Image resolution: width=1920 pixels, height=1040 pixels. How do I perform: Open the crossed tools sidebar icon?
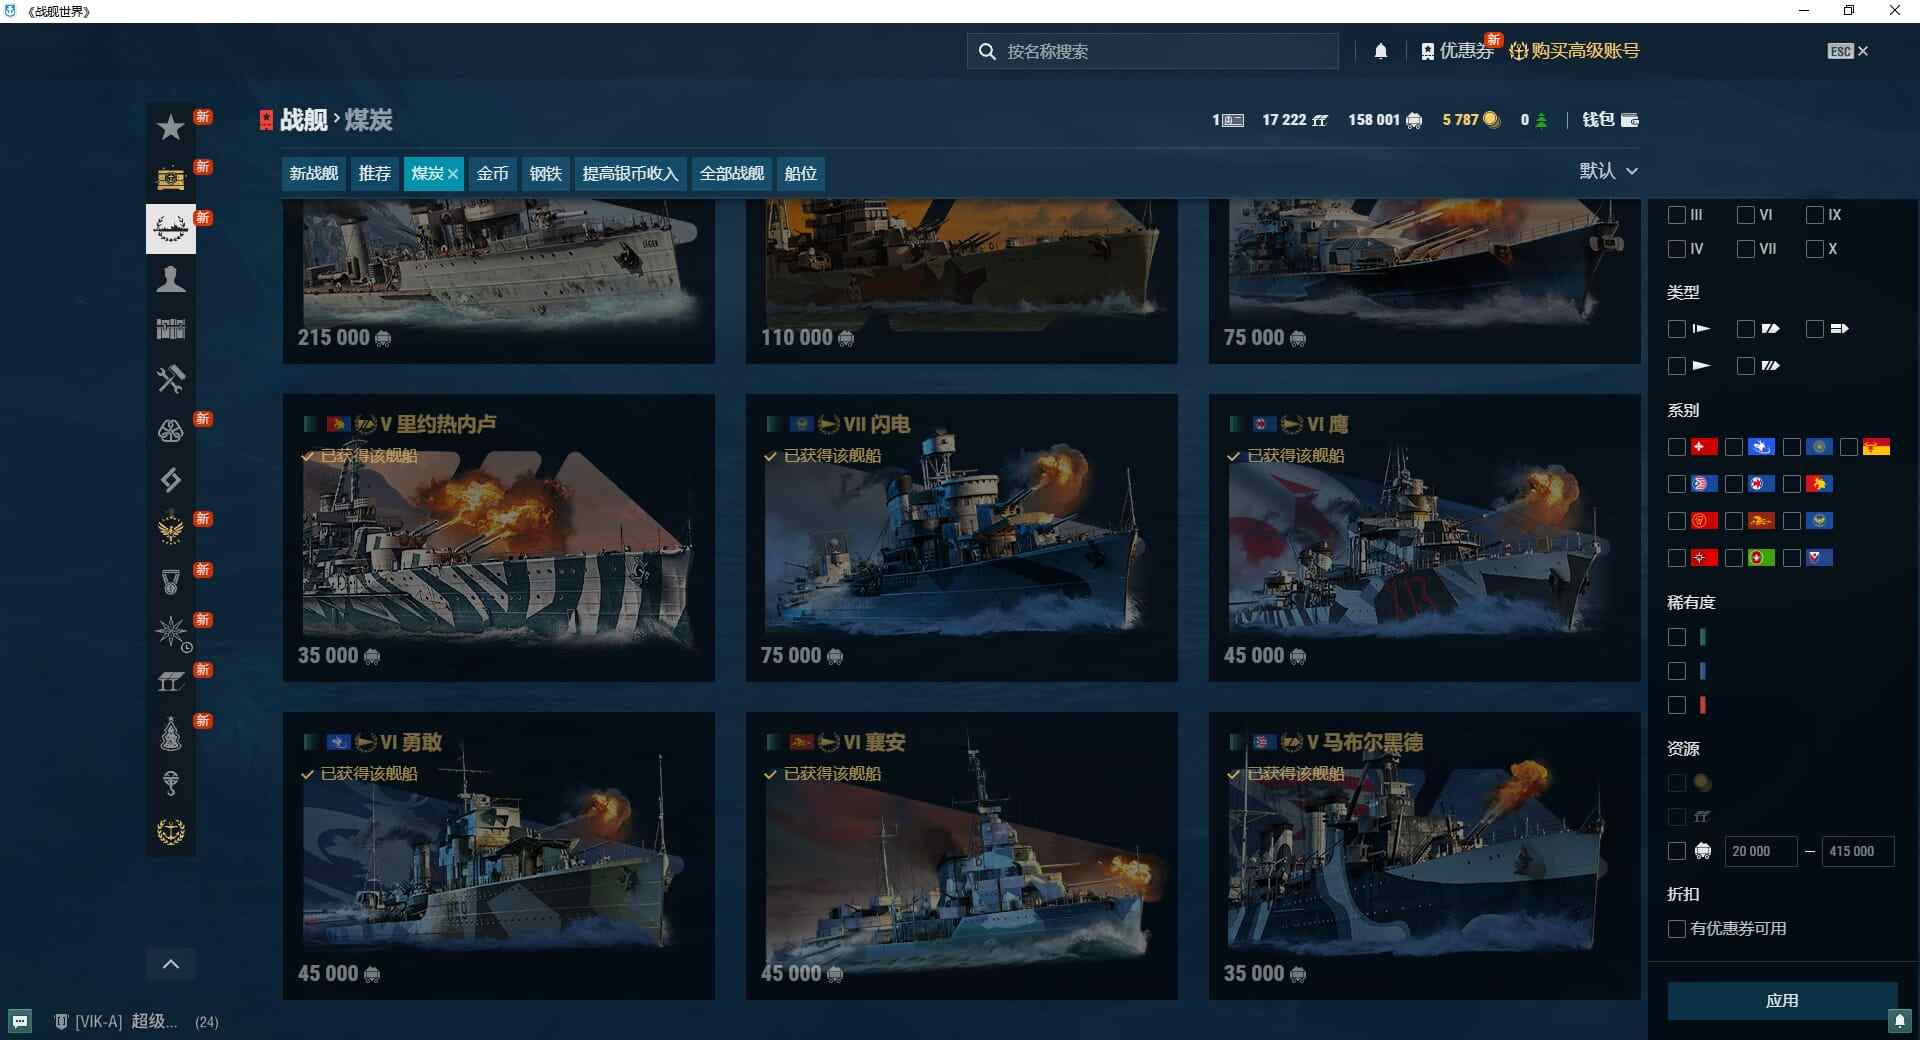pos(171,379)
